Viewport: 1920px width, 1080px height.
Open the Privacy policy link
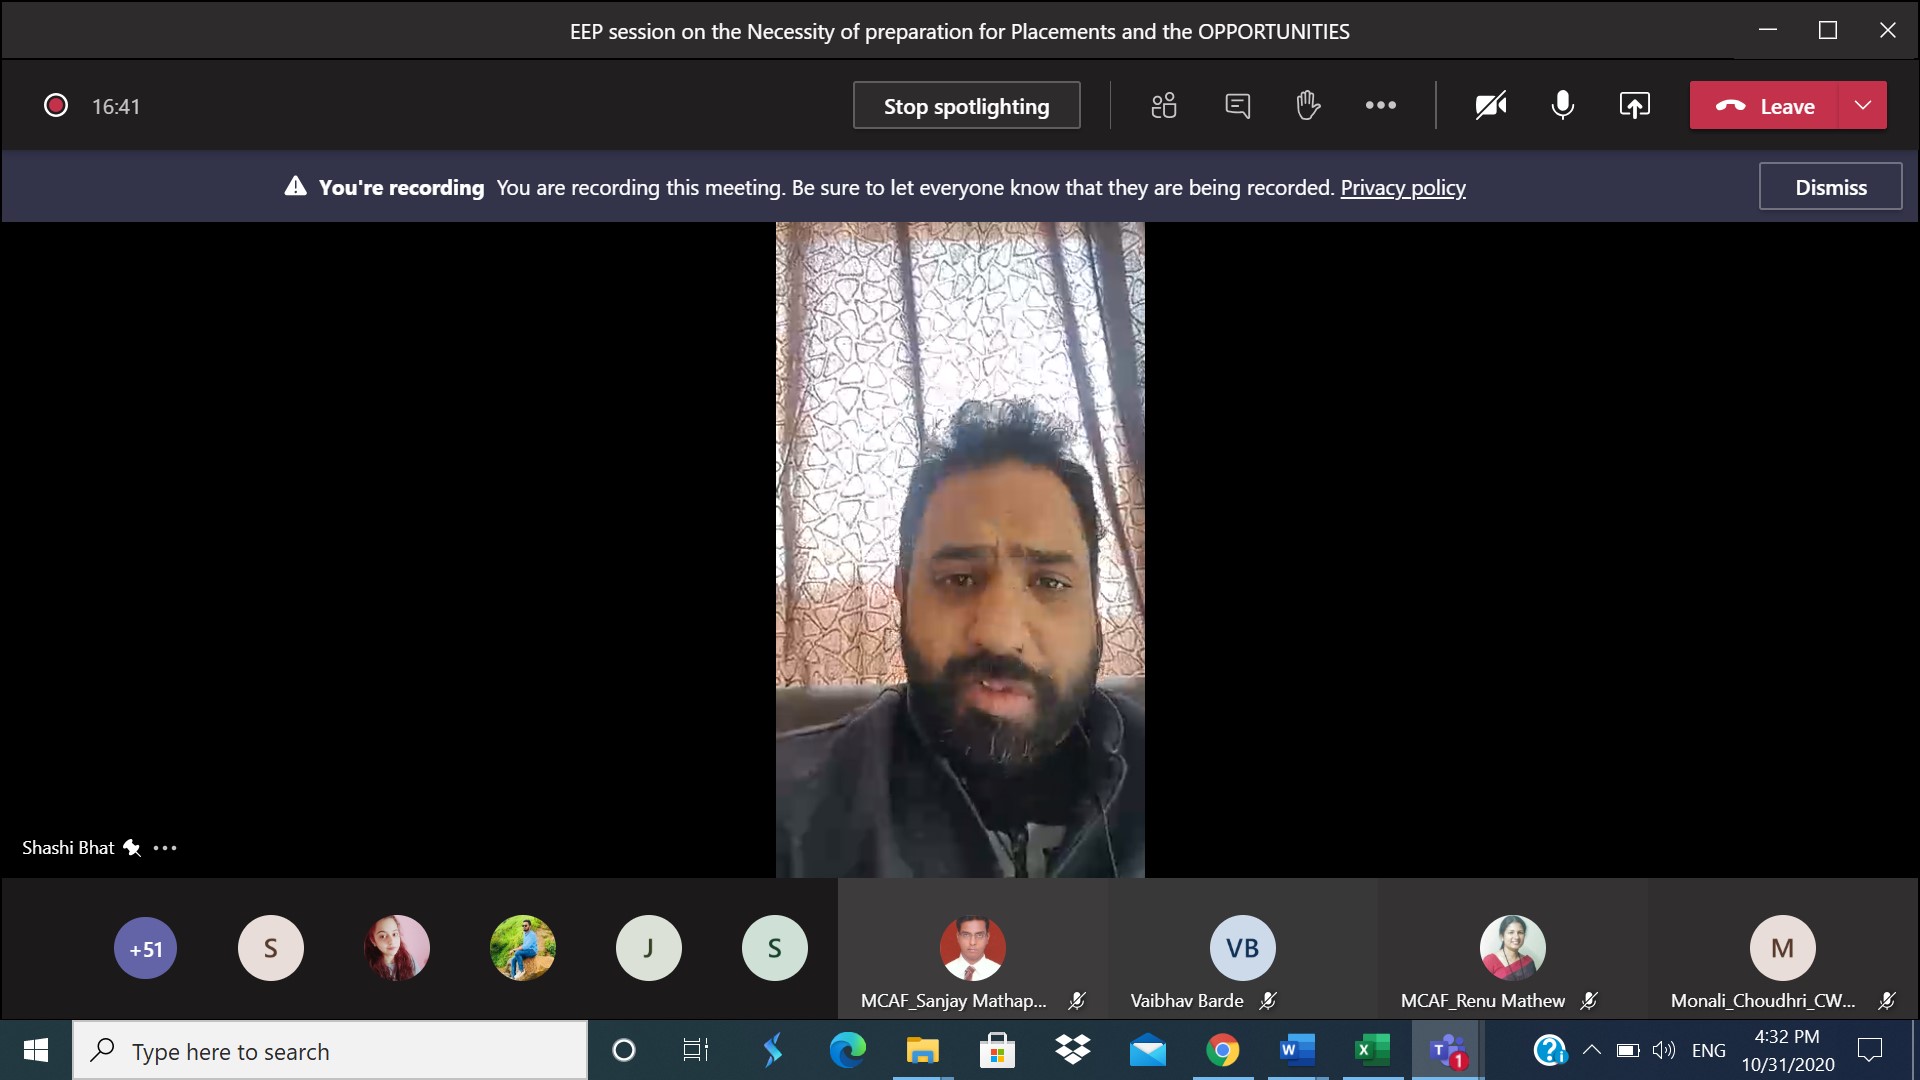[x=1402, y=188]
